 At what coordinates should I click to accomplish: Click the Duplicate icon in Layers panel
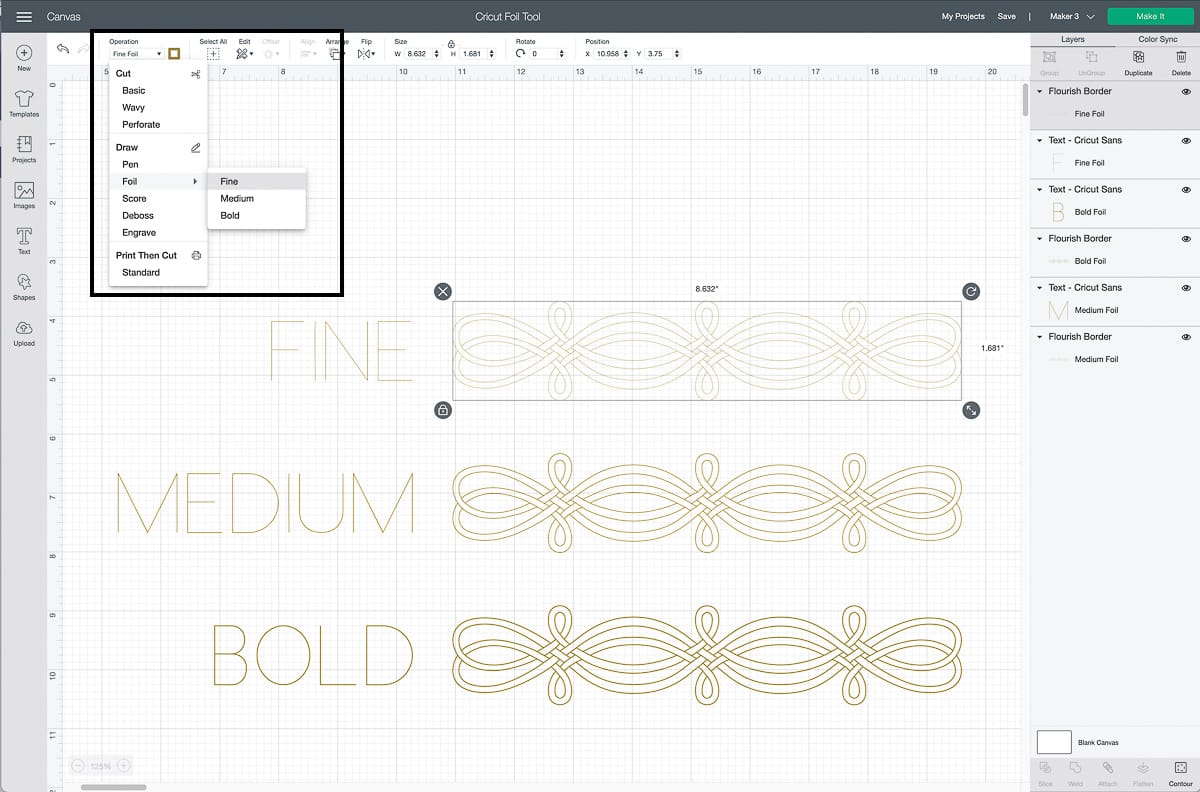(x=1138, y=58)
